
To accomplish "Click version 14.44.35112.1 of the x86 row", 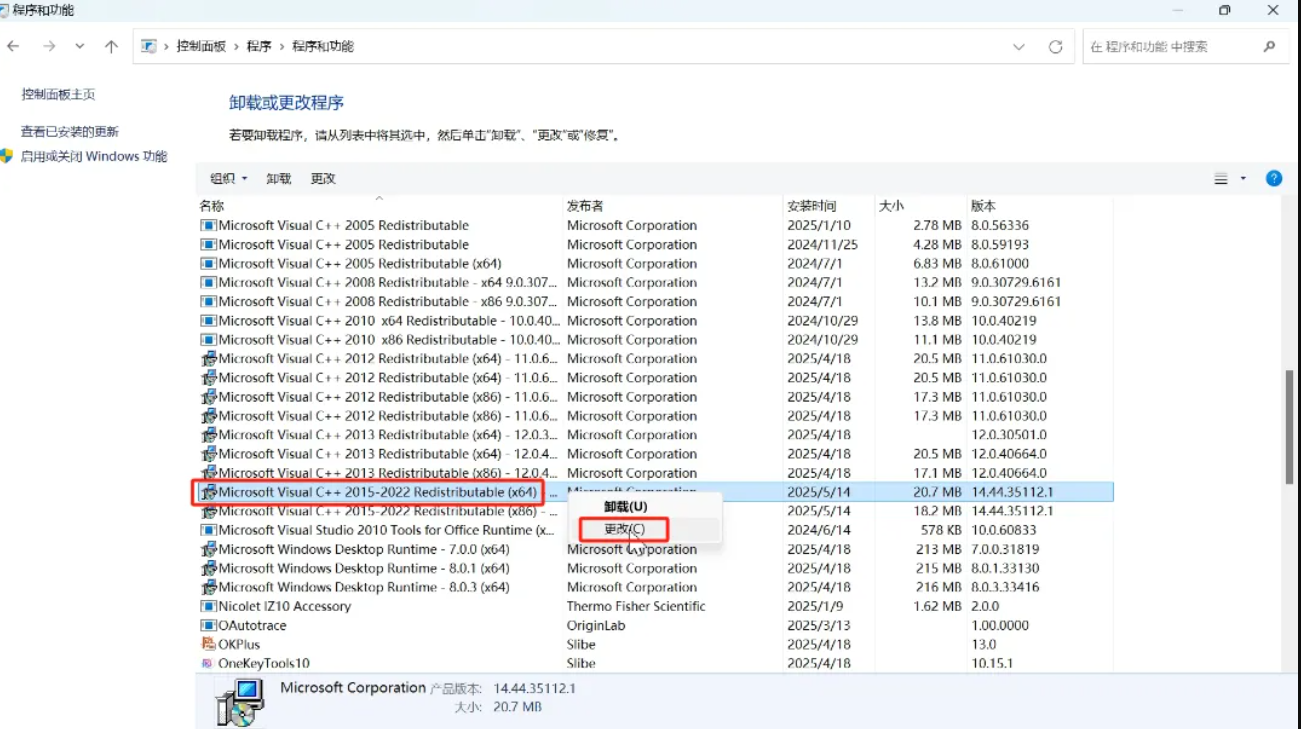I will coord(1012,511).
